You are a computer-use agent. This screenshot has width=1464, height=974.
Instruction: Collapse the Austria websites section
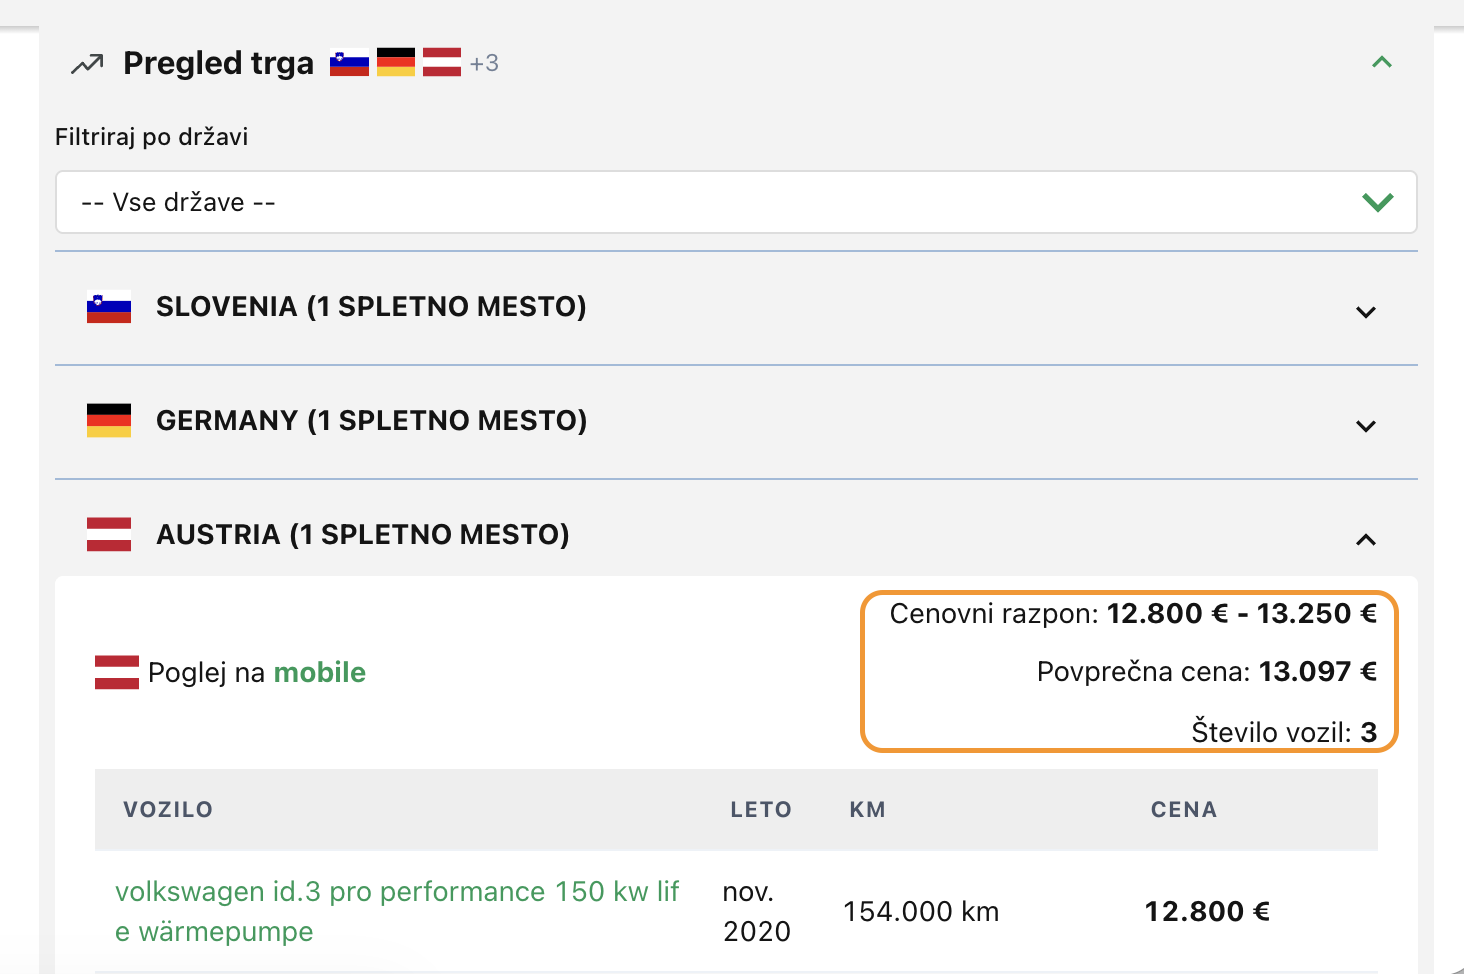1365,540
